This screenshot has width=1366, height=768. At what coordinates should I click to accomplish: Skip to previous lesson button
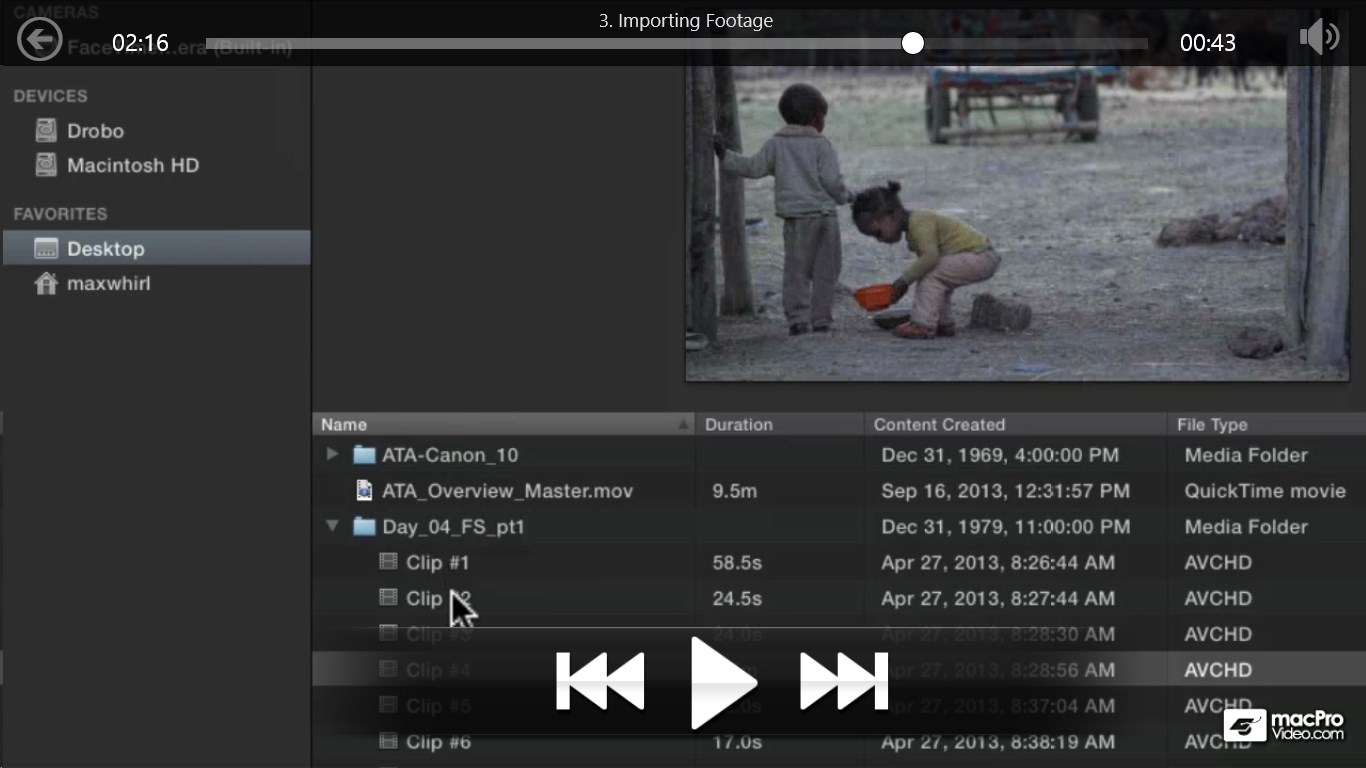coord(600,681)
